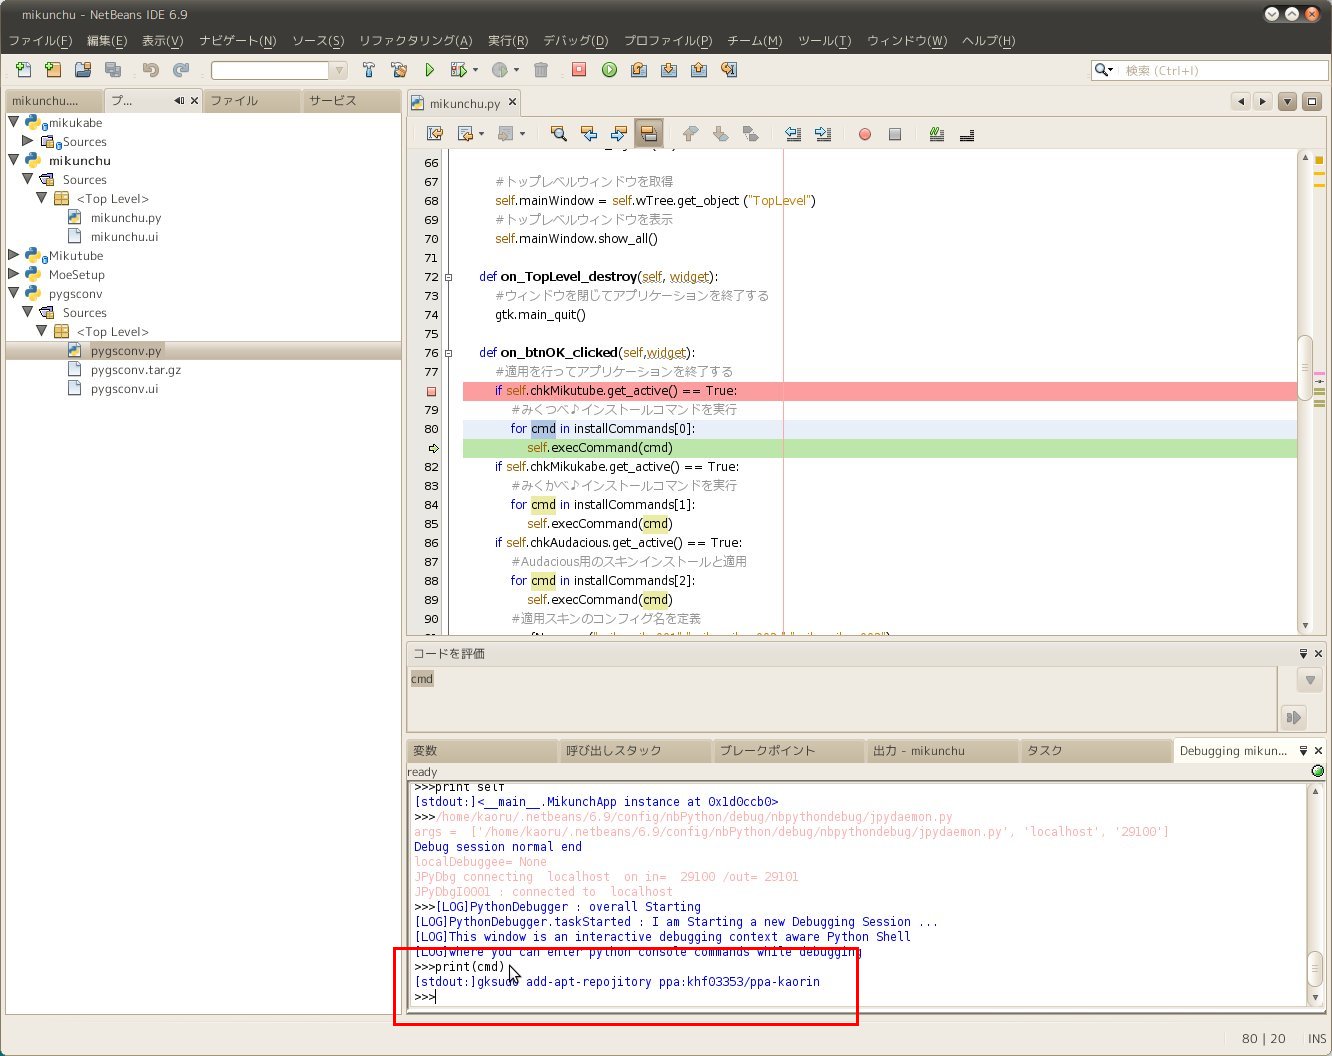Click the Clean and Build Project icon
This screenshot has width=1332, height=1056.
point(399,70)
